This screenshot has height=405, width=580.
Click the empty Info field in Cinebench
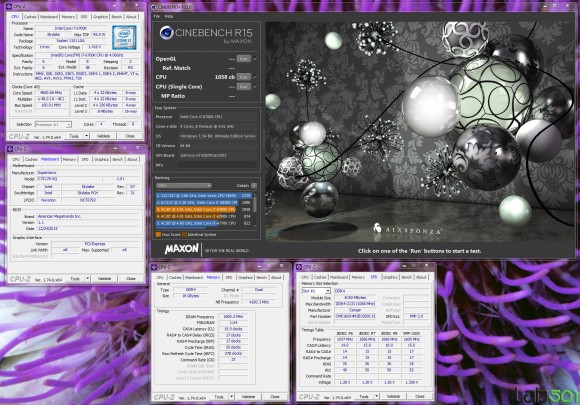coord(218,165)
